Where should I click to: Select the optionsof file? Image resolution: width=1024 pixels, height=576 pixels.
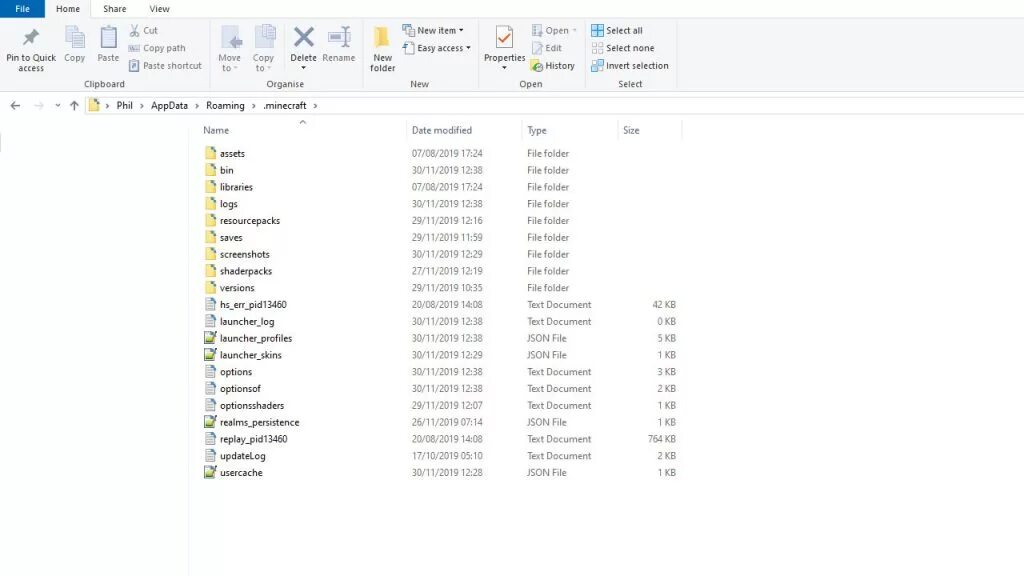(240, 389)
